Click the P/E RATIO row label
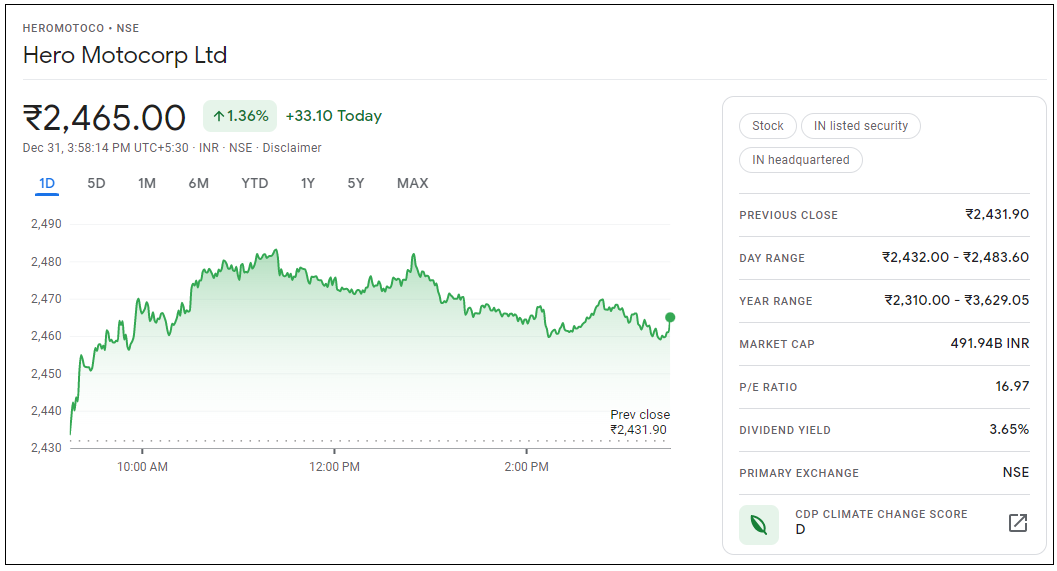This screenshot has width=1057, height=571. tap(768, 388)
